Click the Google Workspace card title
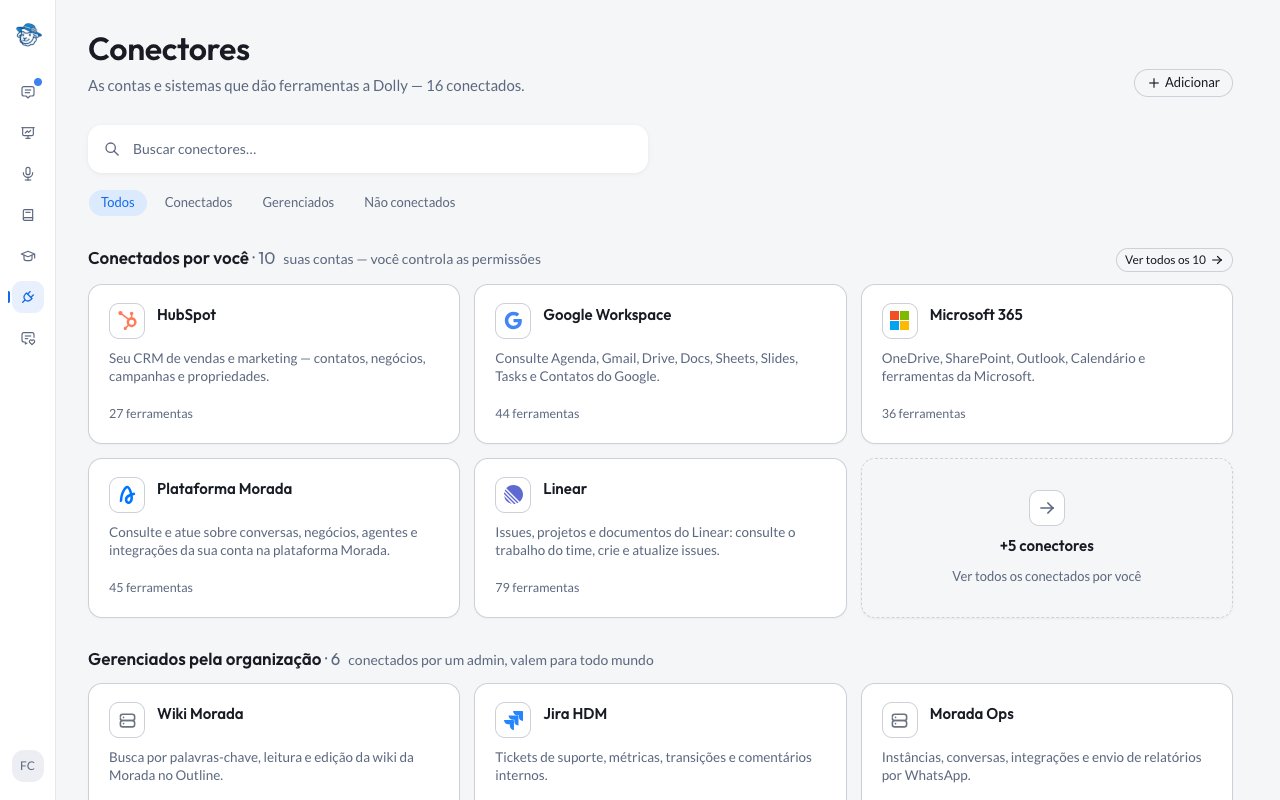 [607, 315]
